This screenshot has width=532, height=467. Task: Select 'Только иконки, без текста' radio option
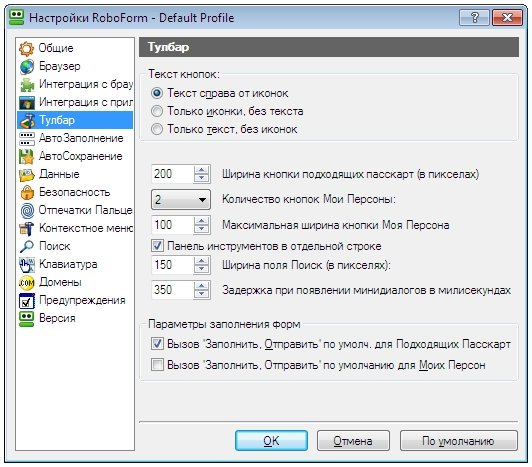(156, 111)
